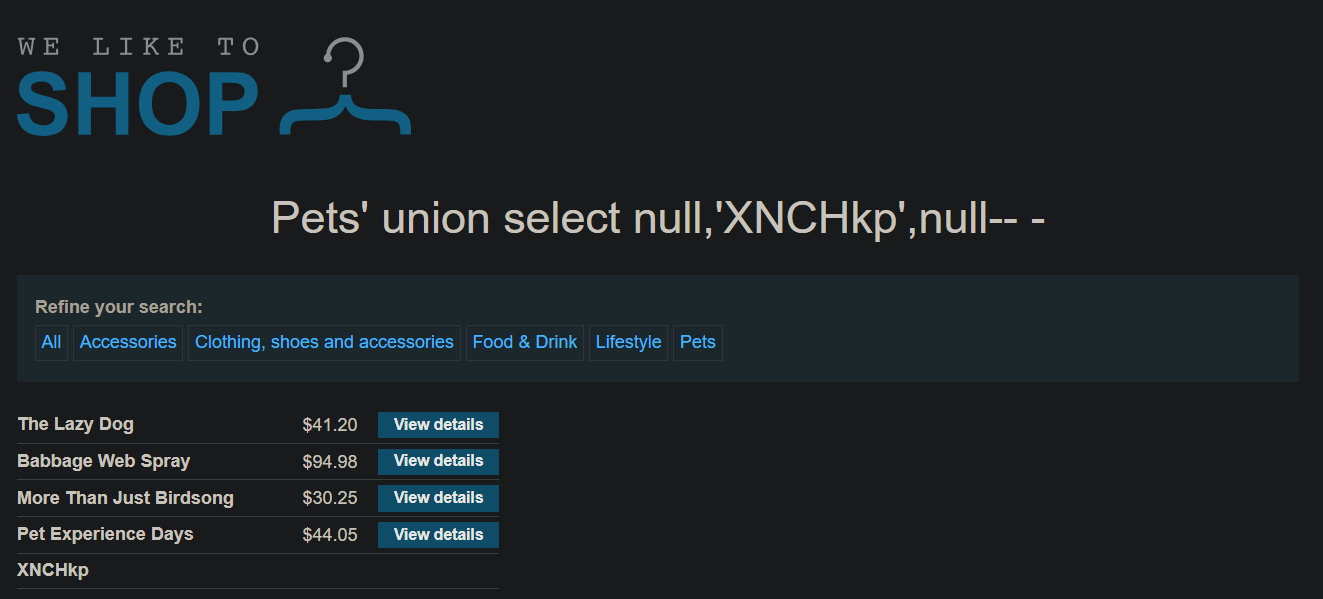The image size is (1323, 599).
Task: Select the Pets category link
Action: tap(698, 342)
